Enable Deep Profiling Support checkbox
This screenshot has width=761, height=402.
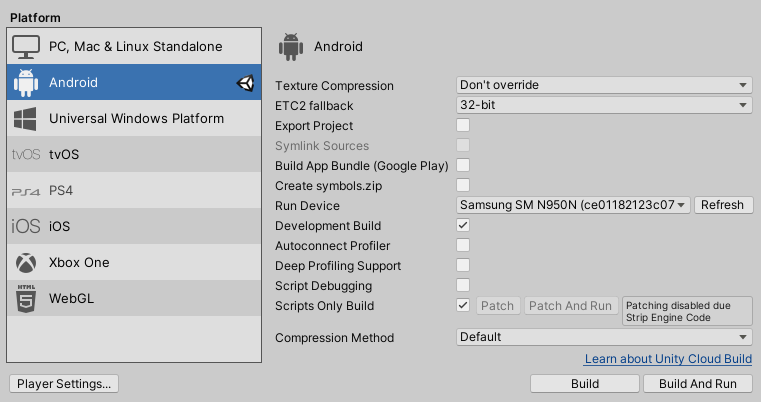pyautogui.click(x=463, y=265)
